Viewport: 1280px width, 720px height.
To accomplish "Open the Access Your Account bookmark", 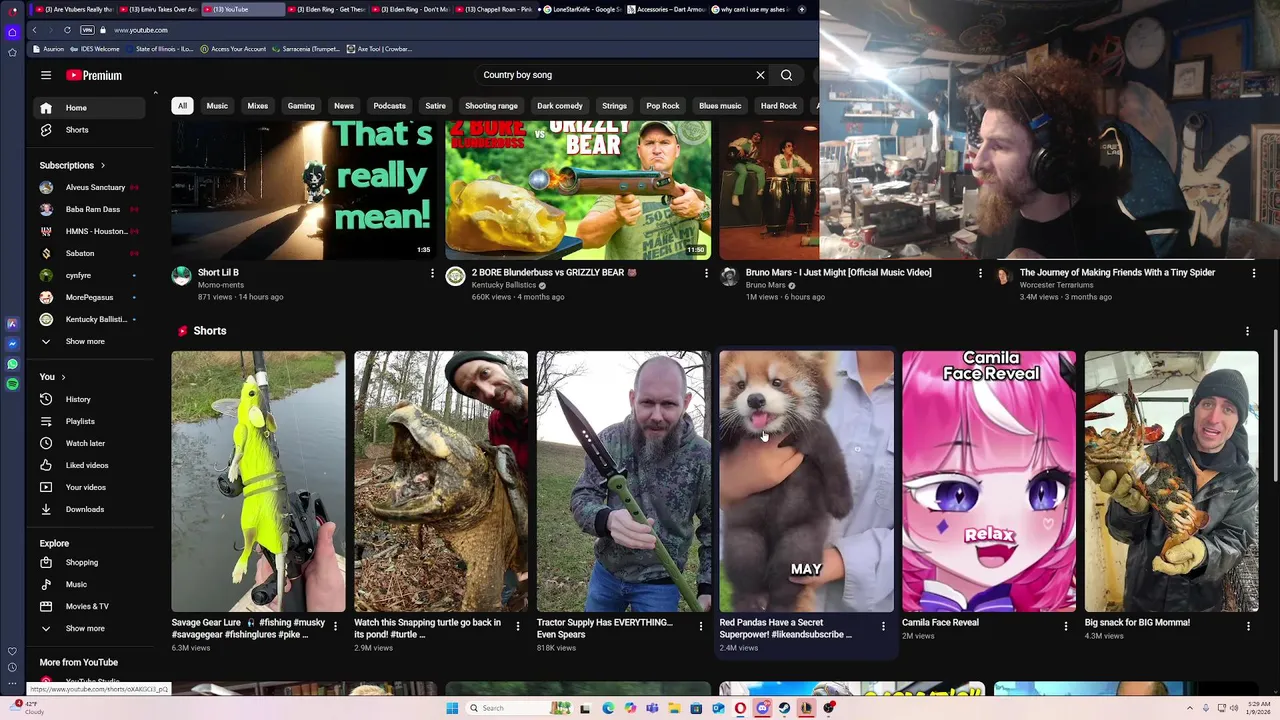I will coord(233,49).
